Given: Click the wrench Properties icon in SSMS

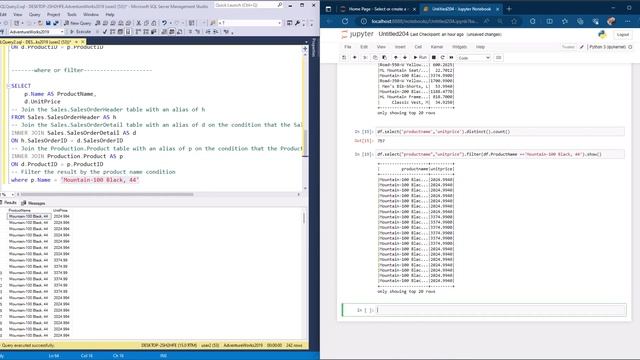Looking at the screenshot, I should (x=298, y=23).
